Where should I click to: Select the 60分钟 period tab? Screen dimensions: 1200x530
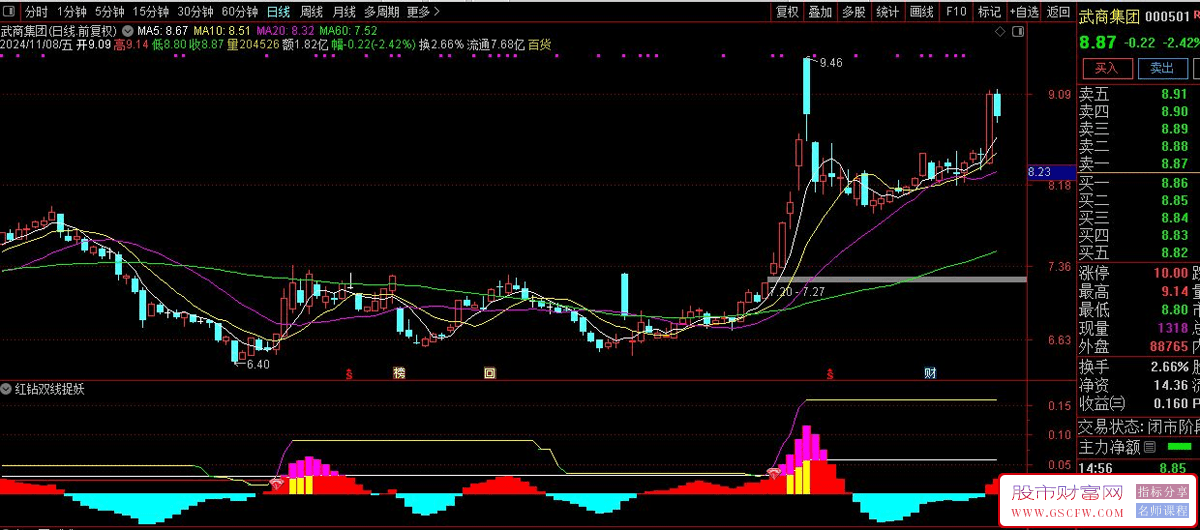click(239, 12)
